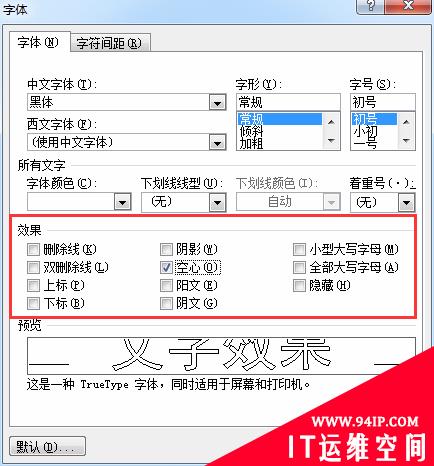
Task: Check the 上标 superscript option
Action: (33, 285)
